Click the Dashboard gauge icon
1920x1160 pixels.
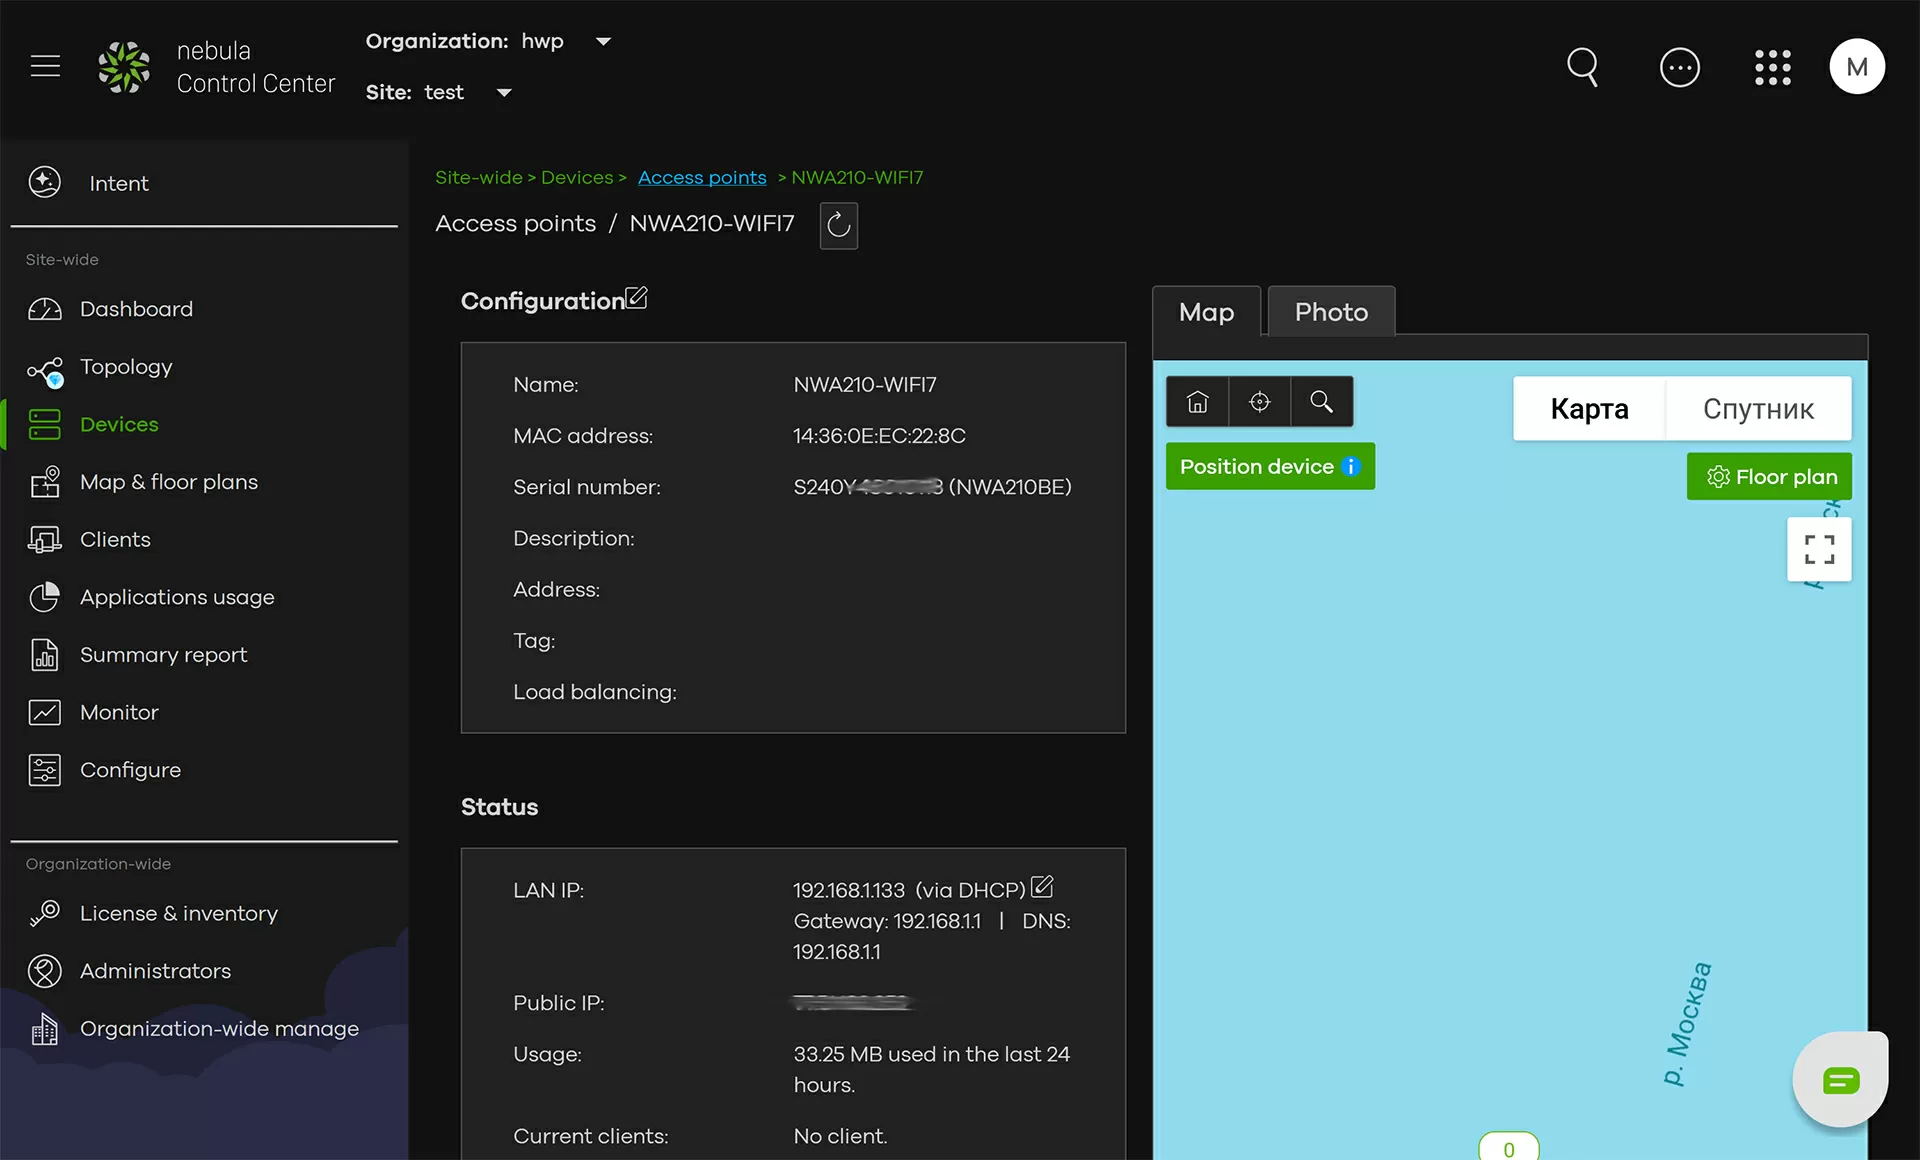click(45, 309)
